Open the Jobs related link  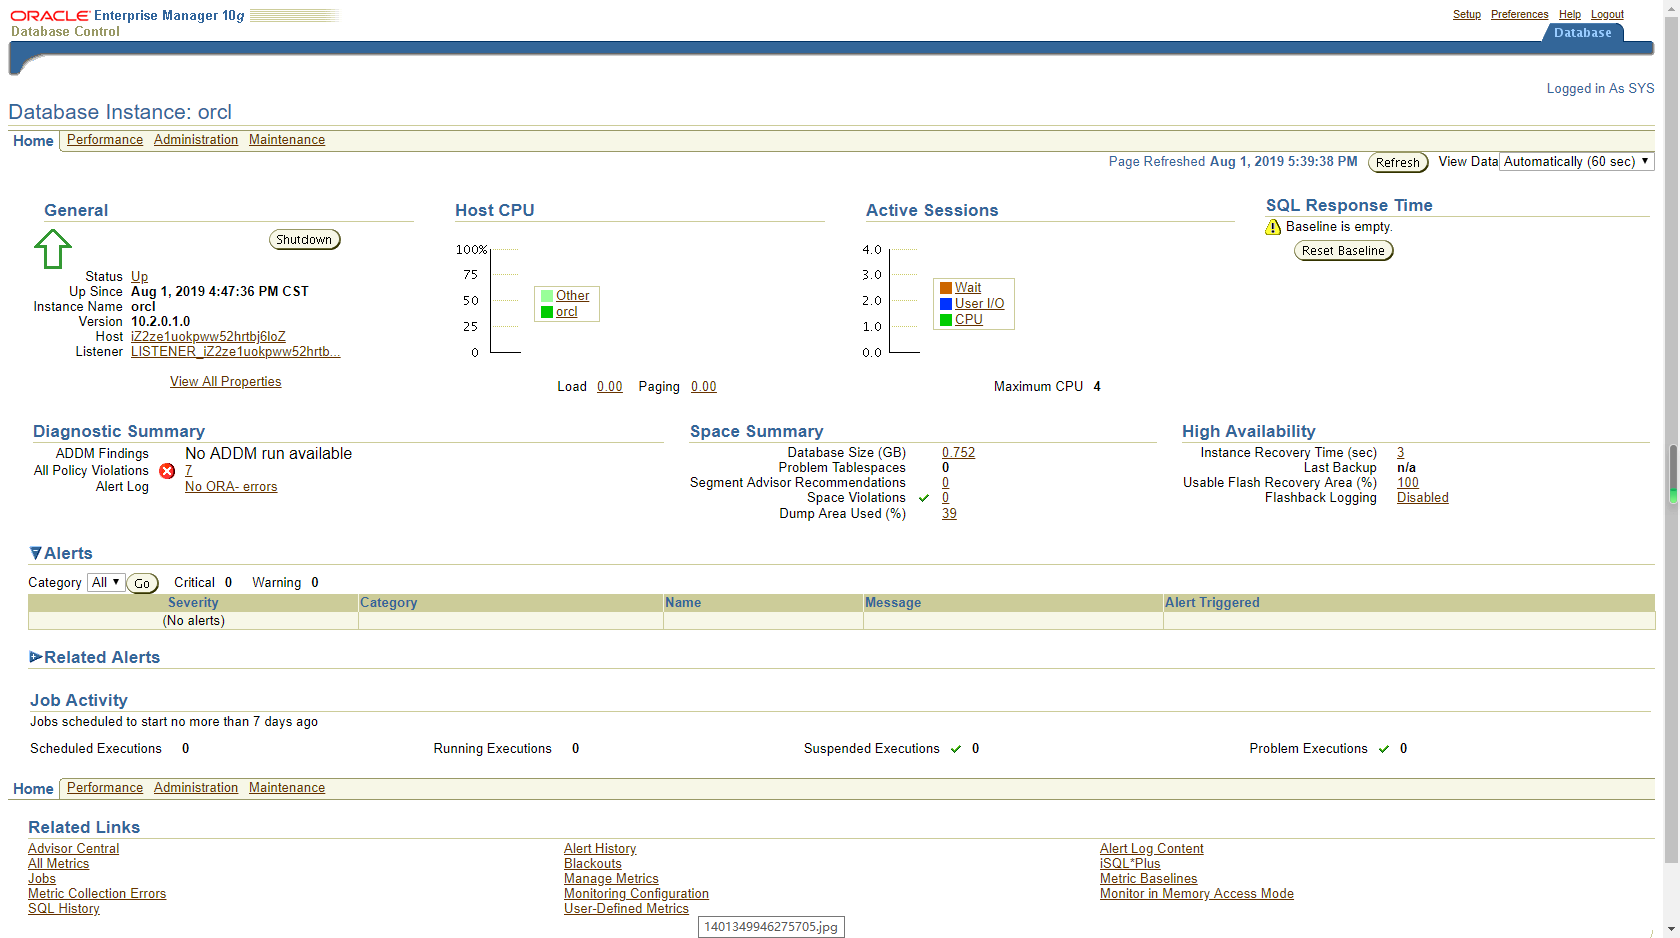[x=42, y=879]
